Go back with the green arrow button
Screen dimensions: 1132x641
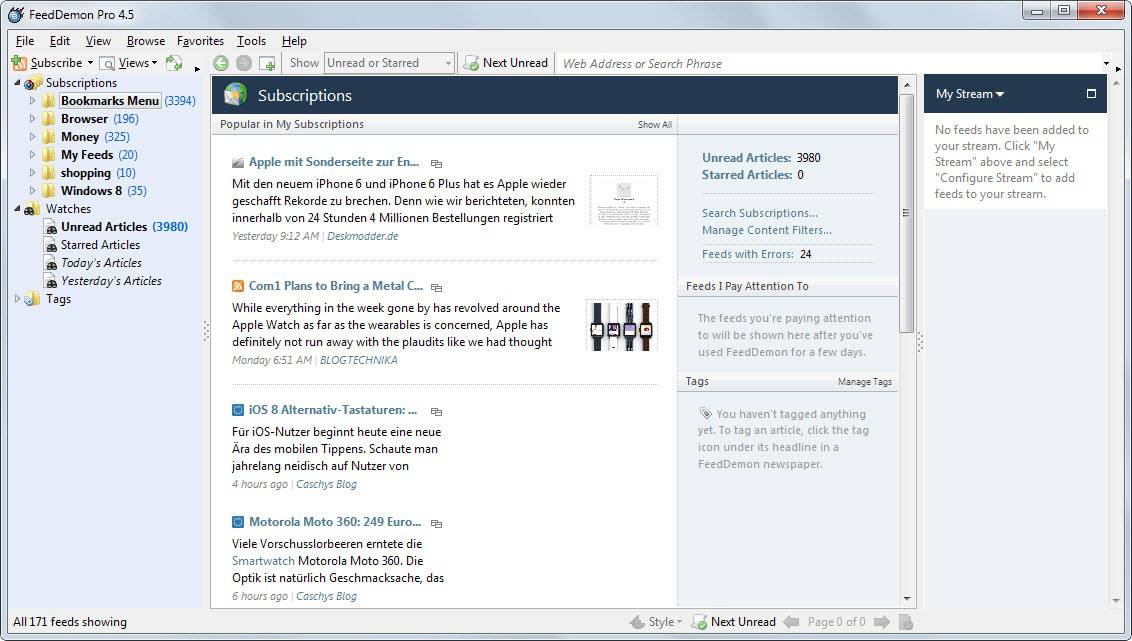click(x=221, y=64)
